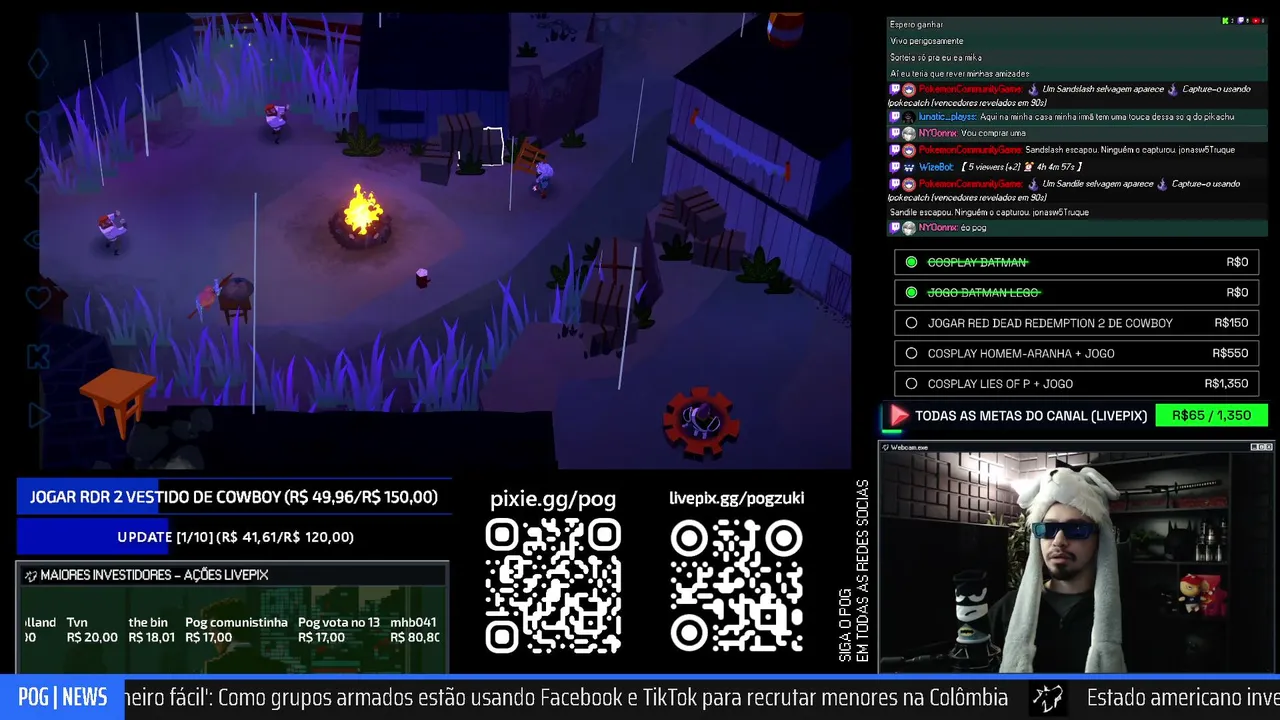Viewport: 1280px width, 720px height.
Task: Select the 'JOGO BATMAN LEGO' goal radio circle
Action: coord(911,292)
